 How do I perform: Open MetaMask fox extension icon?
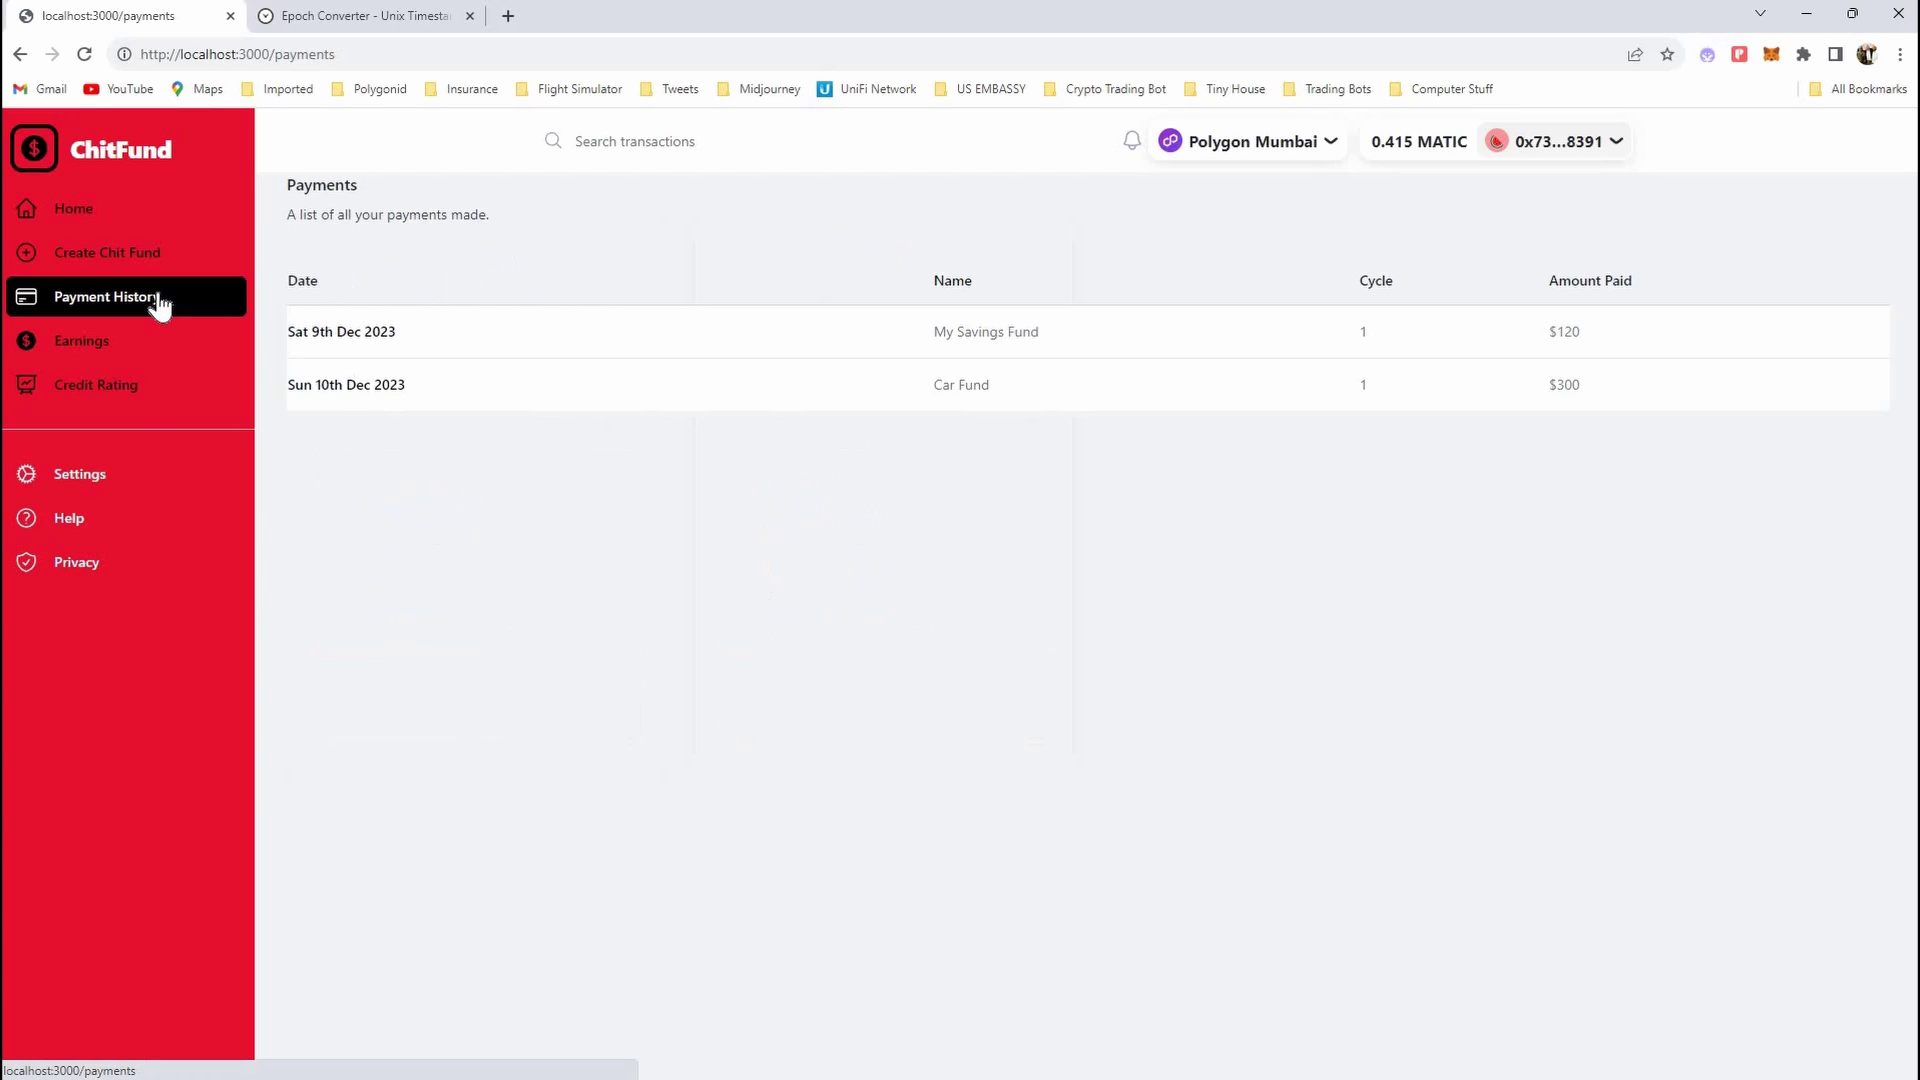(1771, 55)
